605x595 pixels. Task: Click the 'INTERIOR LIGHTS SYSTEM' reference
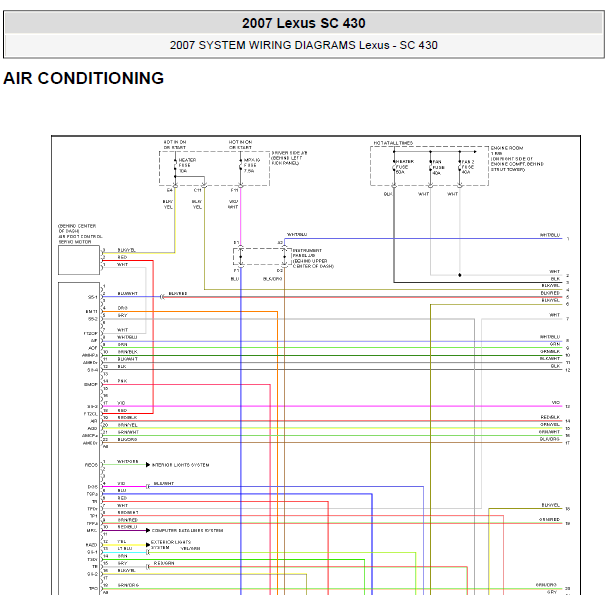pyautogui.click(x=181, y=465)
